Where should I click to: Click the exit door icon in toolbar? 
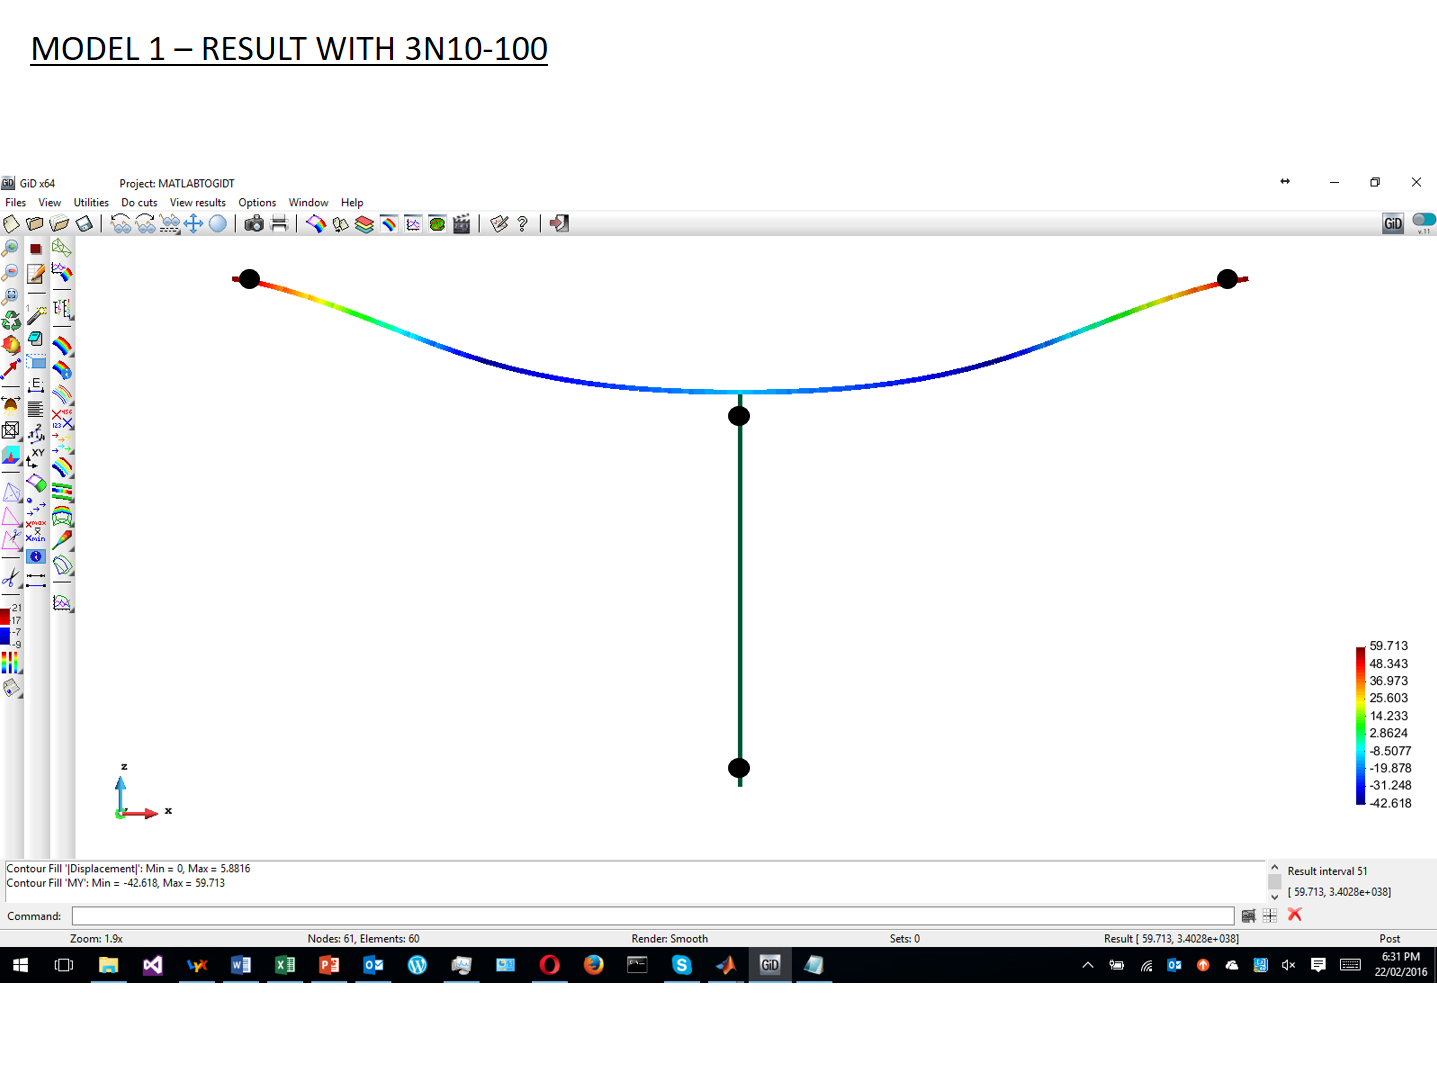point(559,224)
